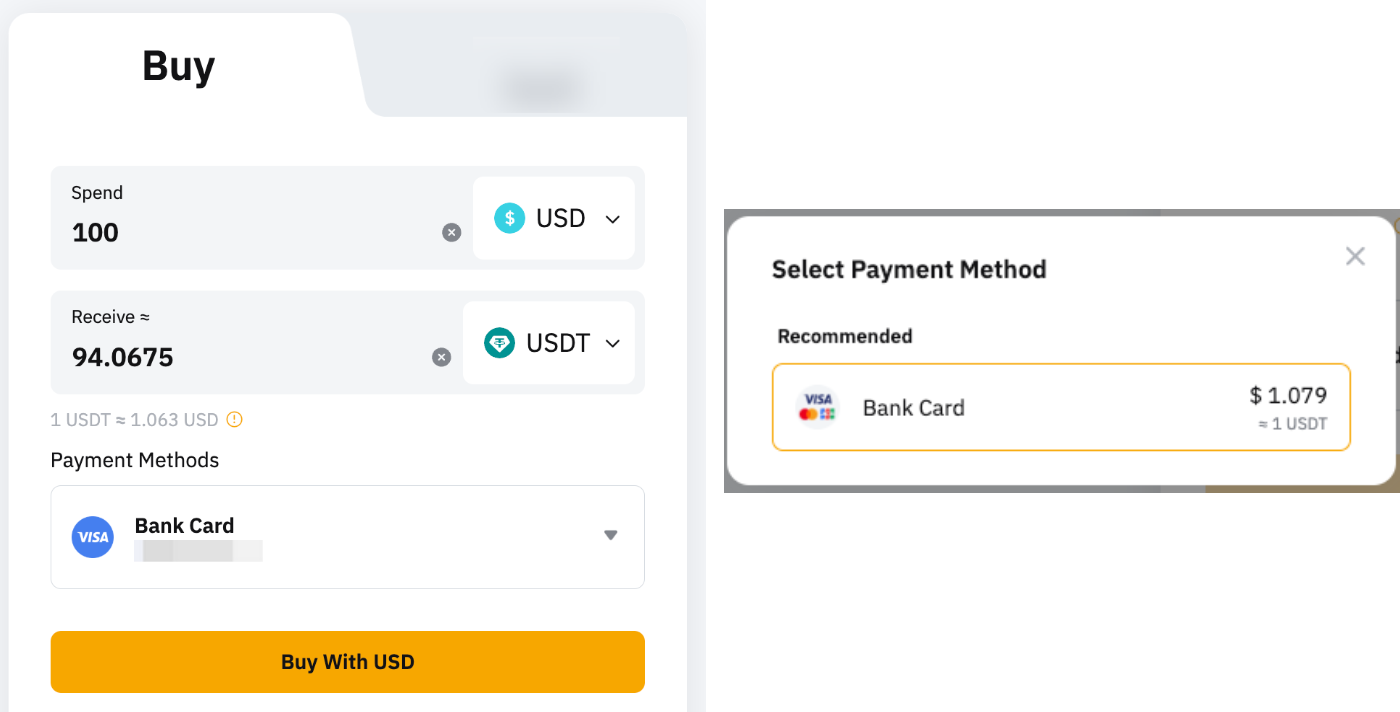Clear the Spend amount field

(x=452, y=233)
